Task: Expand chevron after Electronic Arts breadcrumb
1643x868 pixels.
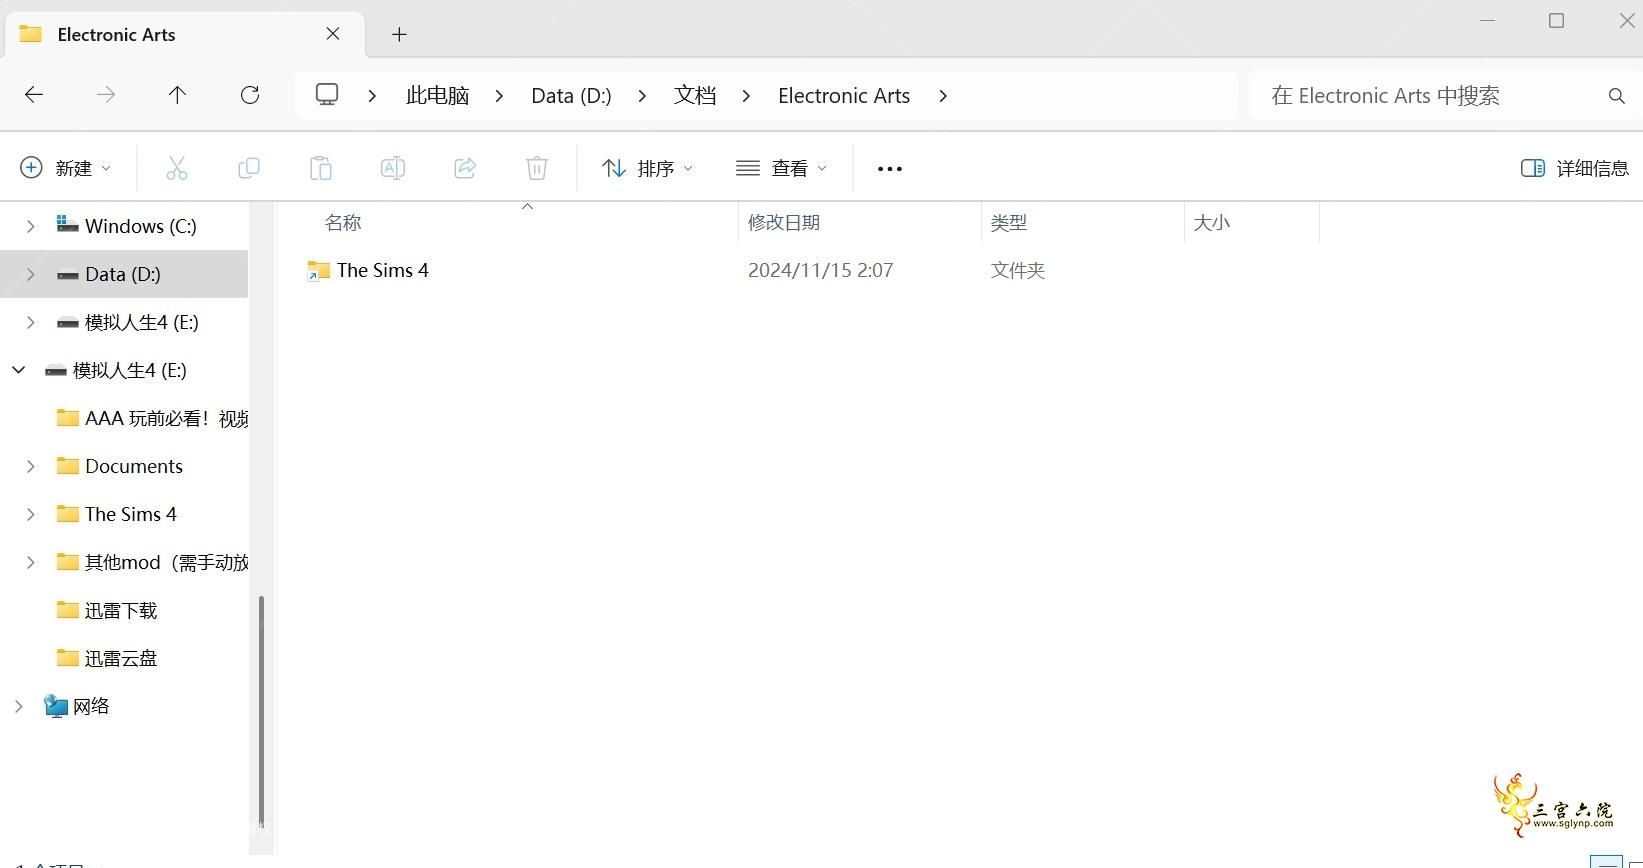Action: click(x=943, y=96)
